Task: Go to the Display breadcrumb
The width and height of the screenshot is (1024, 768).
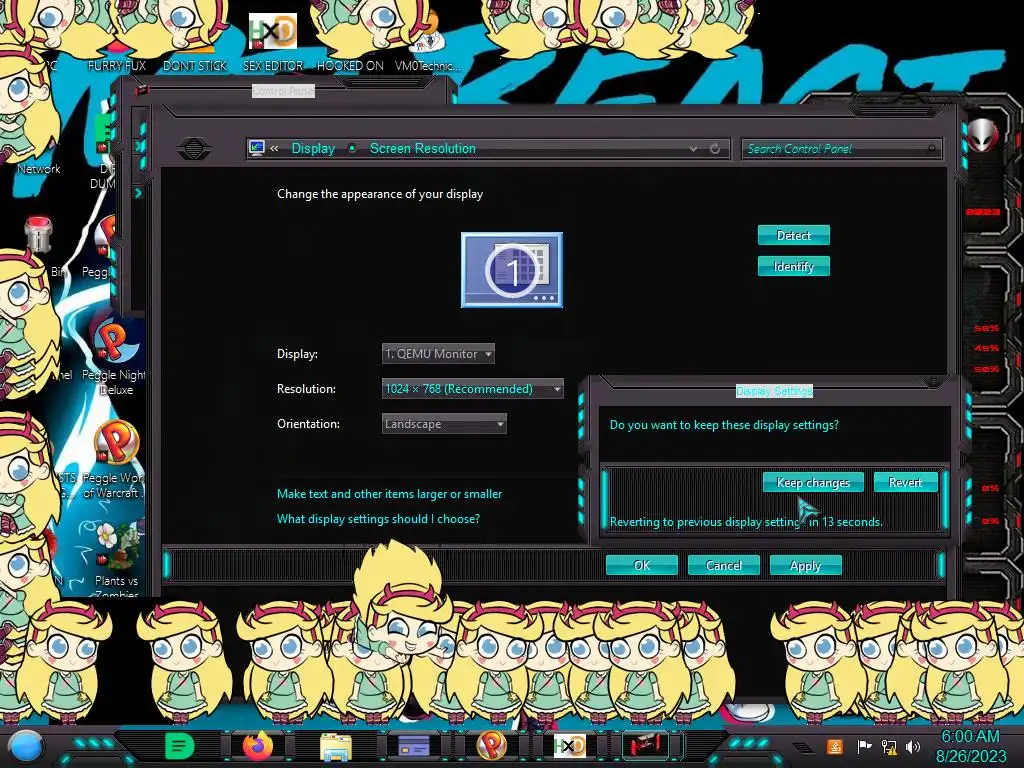Action: pyautogui.click(x=313, y=148)
